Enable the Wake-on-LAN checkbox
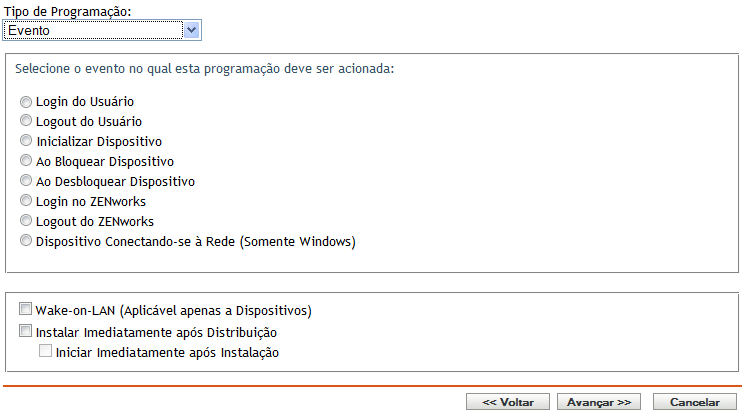 click(26, 310)
